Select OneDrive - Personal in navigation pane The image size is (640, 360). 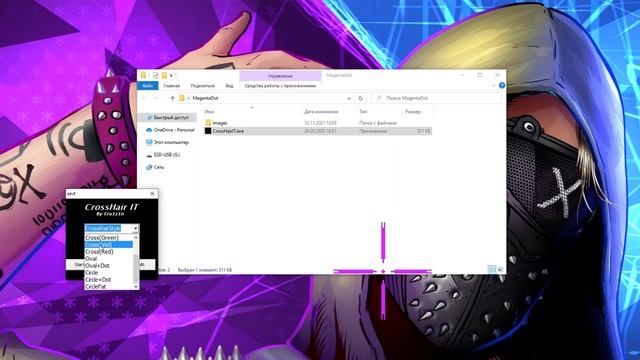coord(171,130)
